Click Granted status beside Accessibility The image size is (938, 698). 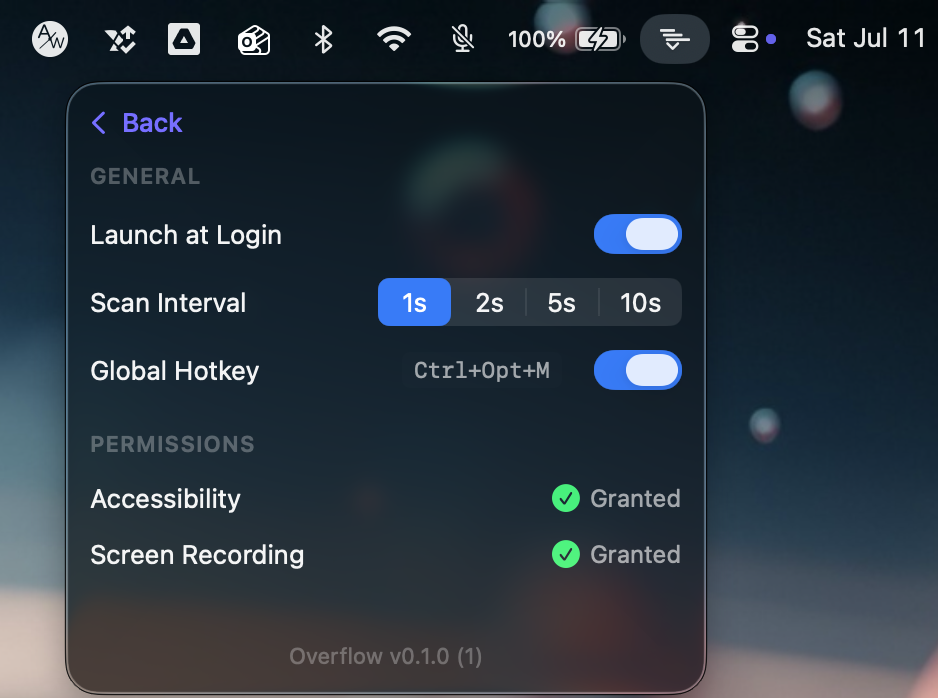click(x=635, y=498)
